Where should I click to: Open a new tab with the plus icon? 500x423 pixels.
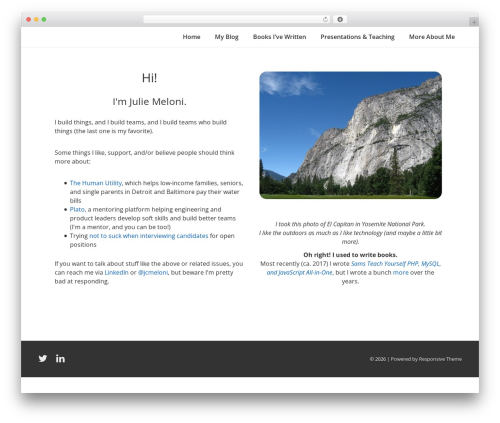(474, 22)
